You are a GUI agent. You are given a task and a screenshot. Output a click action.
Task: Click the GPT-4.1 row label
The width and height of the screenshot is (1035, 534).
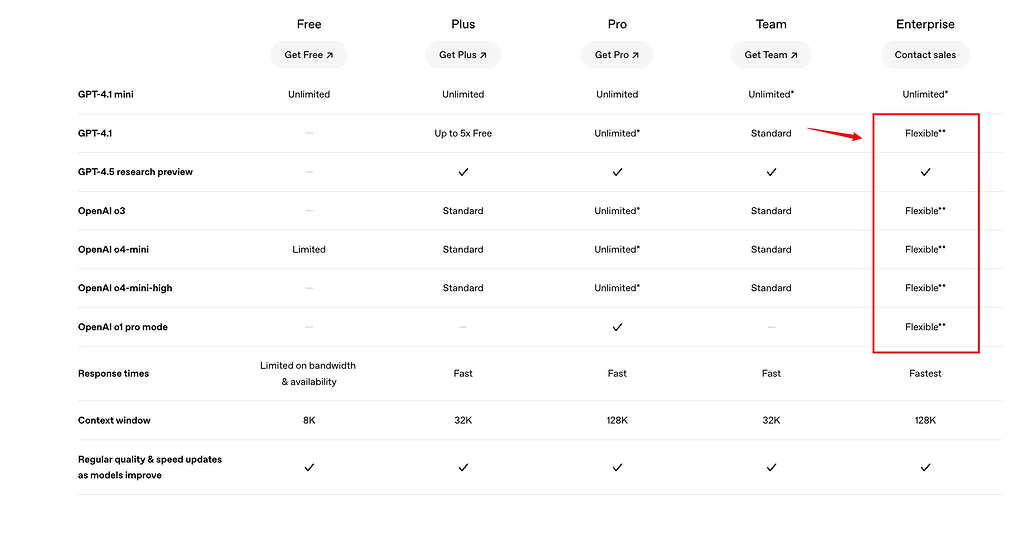click(x=95, y=133)
